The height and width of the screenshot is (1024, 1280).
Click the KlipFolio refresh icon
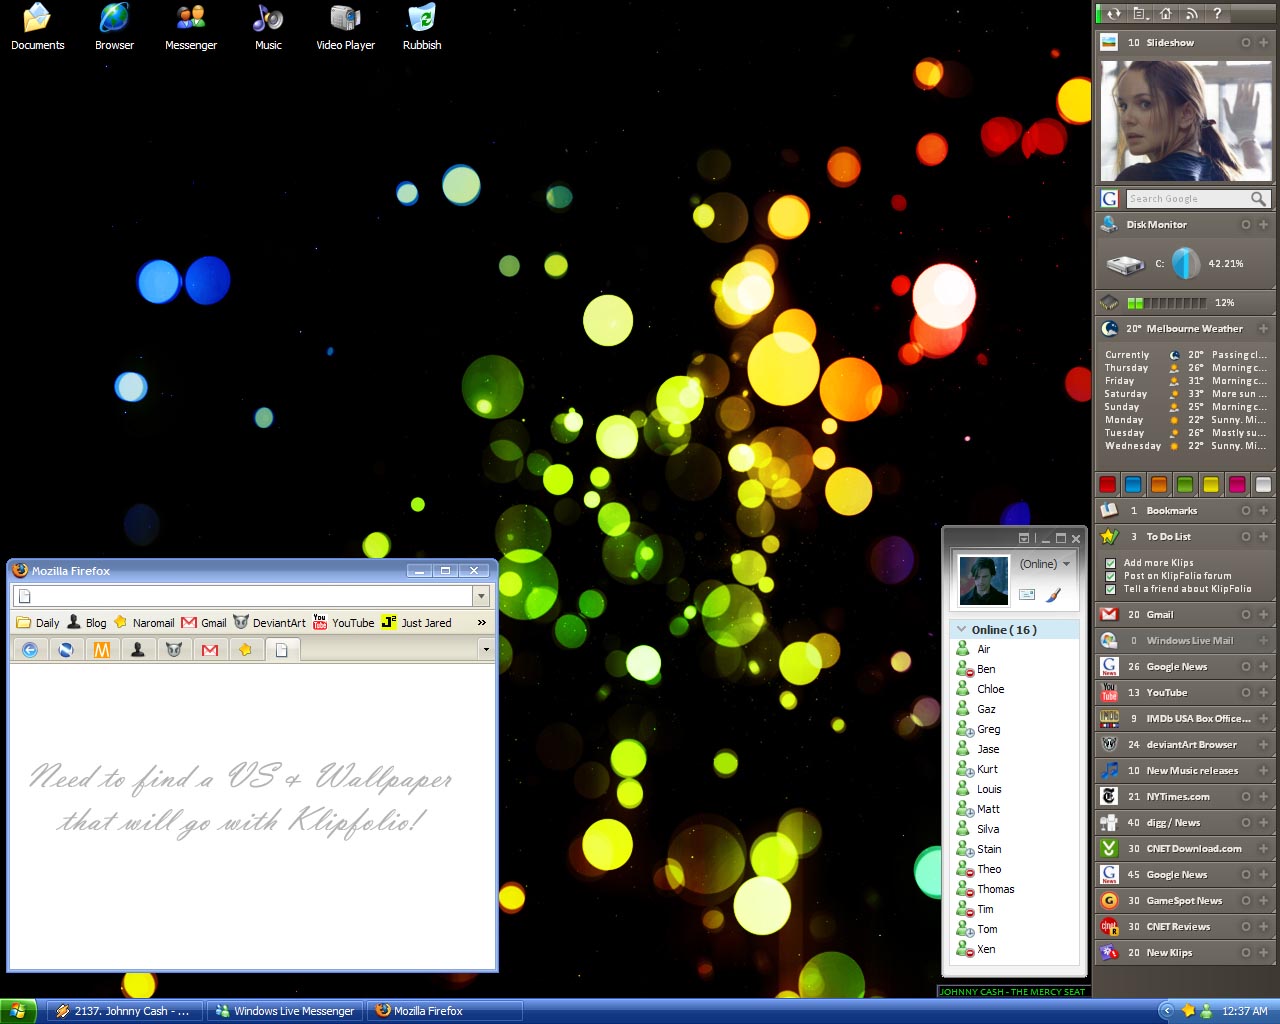(1114, 13)
